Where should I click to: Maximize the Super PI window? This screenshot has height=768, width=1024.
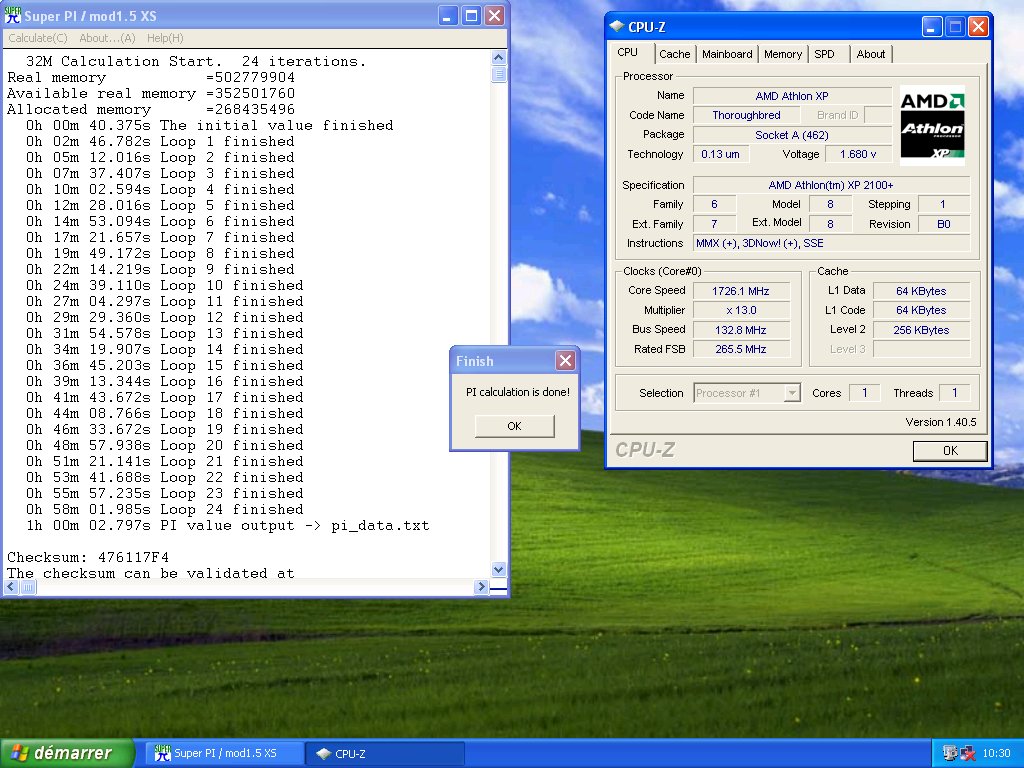(471, 16)
